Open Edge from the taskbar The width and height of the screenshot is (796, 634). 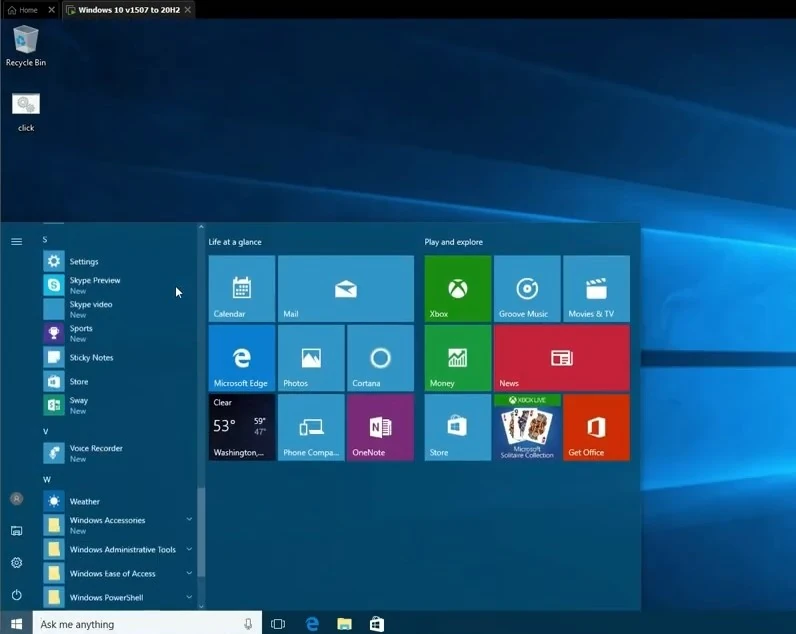312,624
